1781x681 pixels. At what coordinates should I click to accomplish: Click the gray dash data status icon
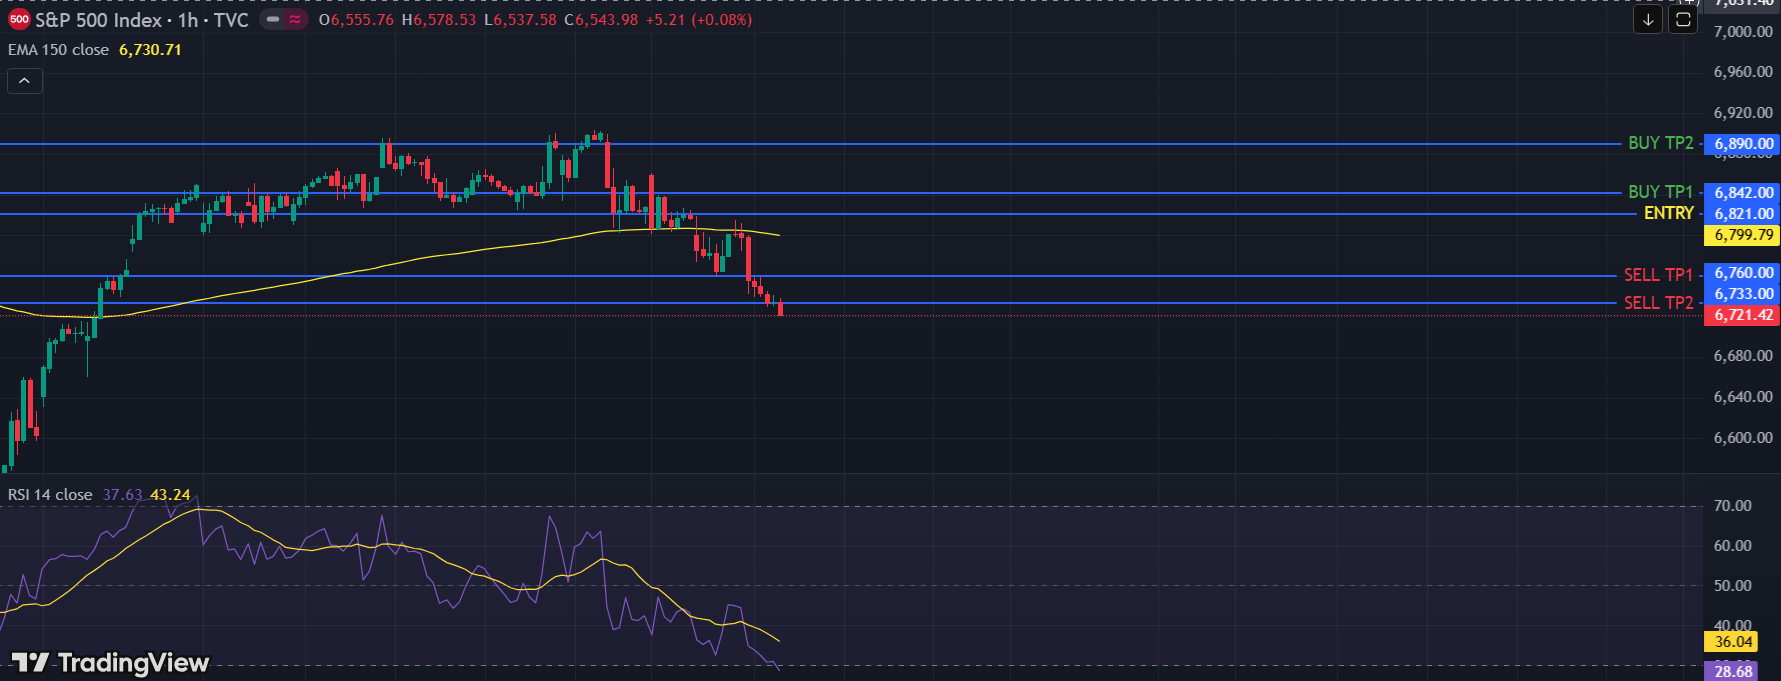tap(273, 20)
